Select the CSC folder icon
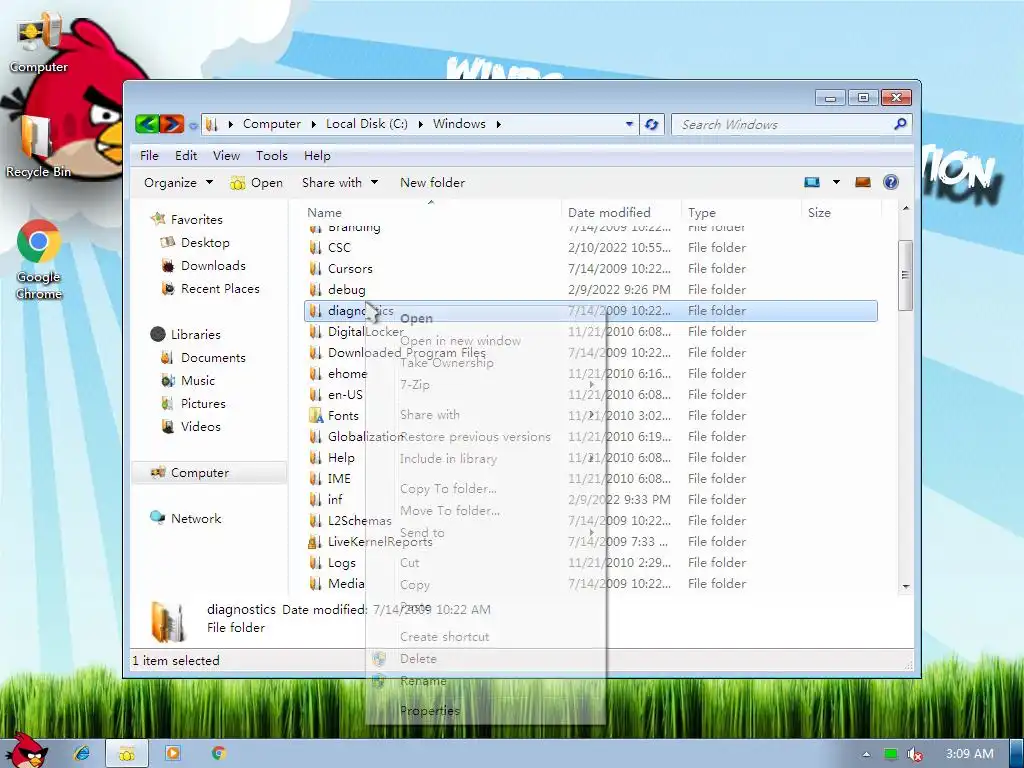Image resolution: width=1024 pixels, height=768 pixels. 315,248
